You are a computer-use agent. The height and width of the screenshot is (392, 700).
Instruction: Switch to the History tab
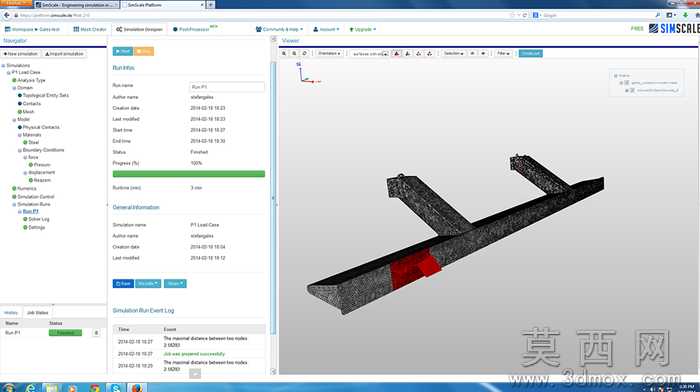pyautogui.click(x=11, y=313)
